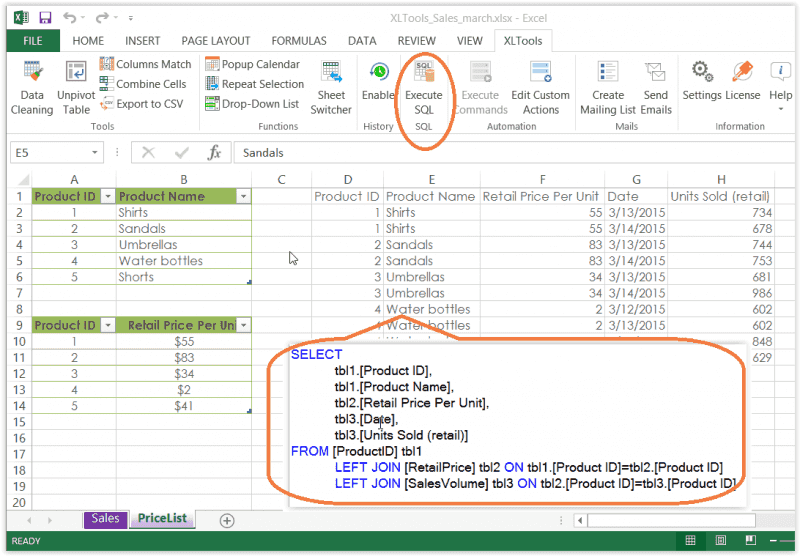This screenshot has height=556, width=800.
Task: Open the Popup Calendar
Action: pyautogui.click(x=253, y=64)
